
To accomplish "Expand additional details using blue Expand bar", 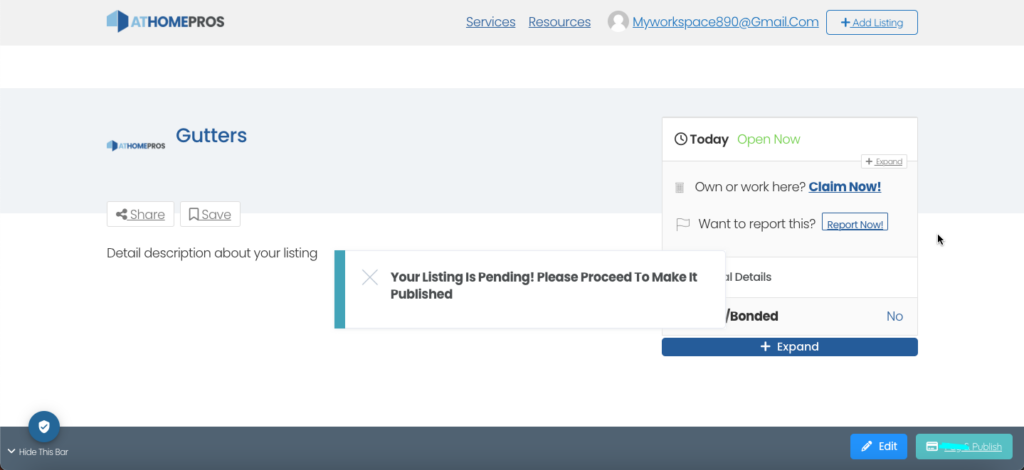I will point(789,347).
